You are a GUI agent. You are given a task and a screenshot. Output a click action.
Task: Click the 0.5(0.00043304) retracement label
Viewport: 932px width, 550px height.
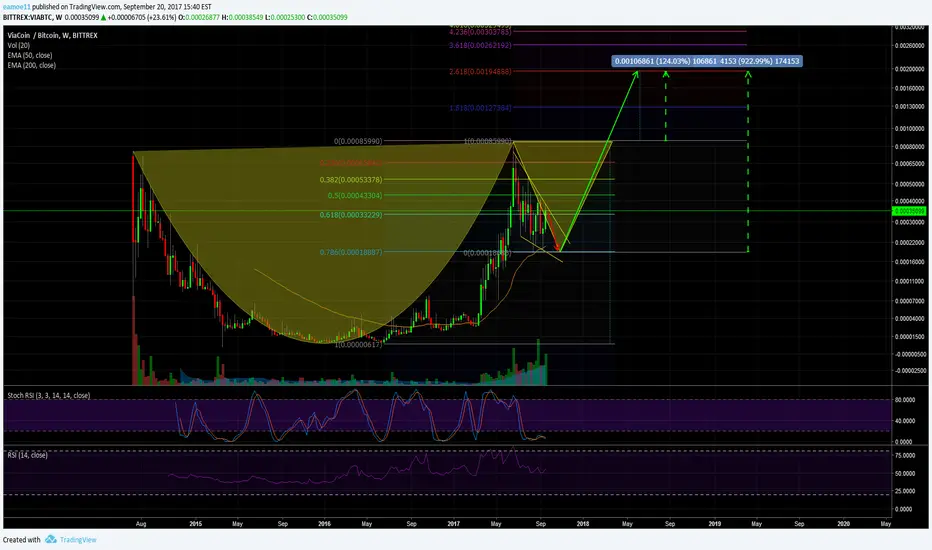point(355,196)
